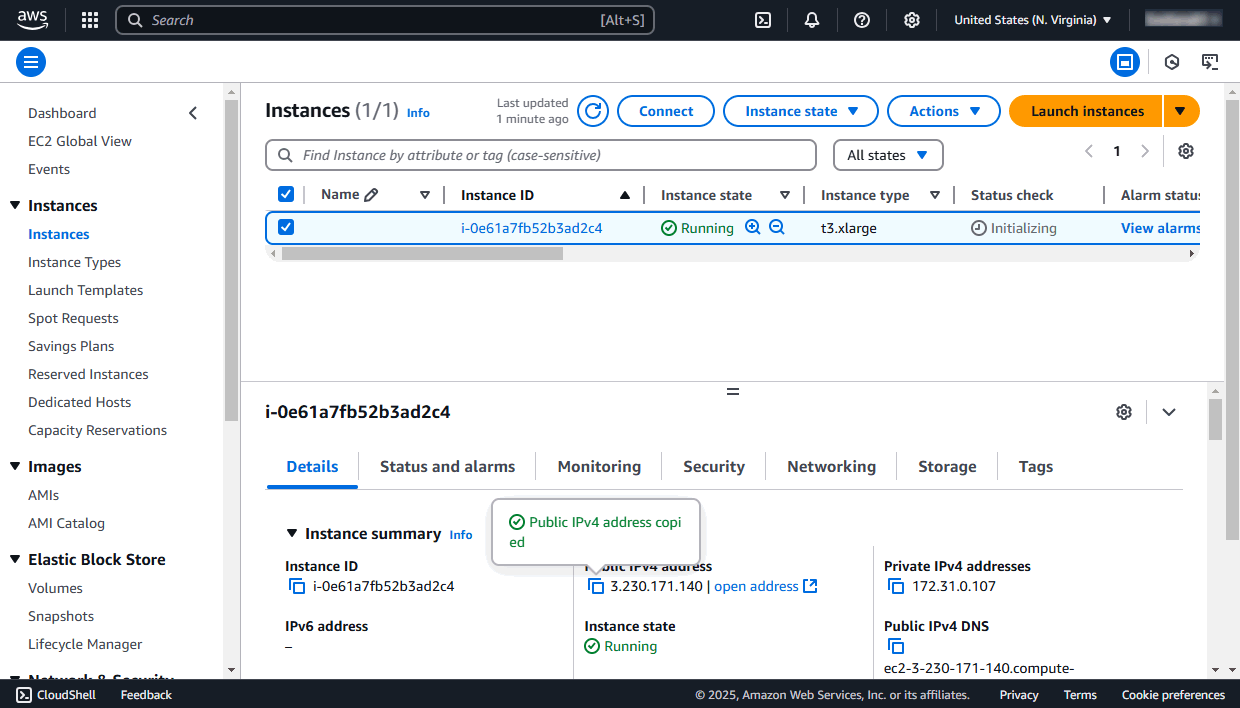The width and height of the screenshot is (1240, 708).
Task: Open CloudShell from the bottom bar
Action: coord(55,694)
